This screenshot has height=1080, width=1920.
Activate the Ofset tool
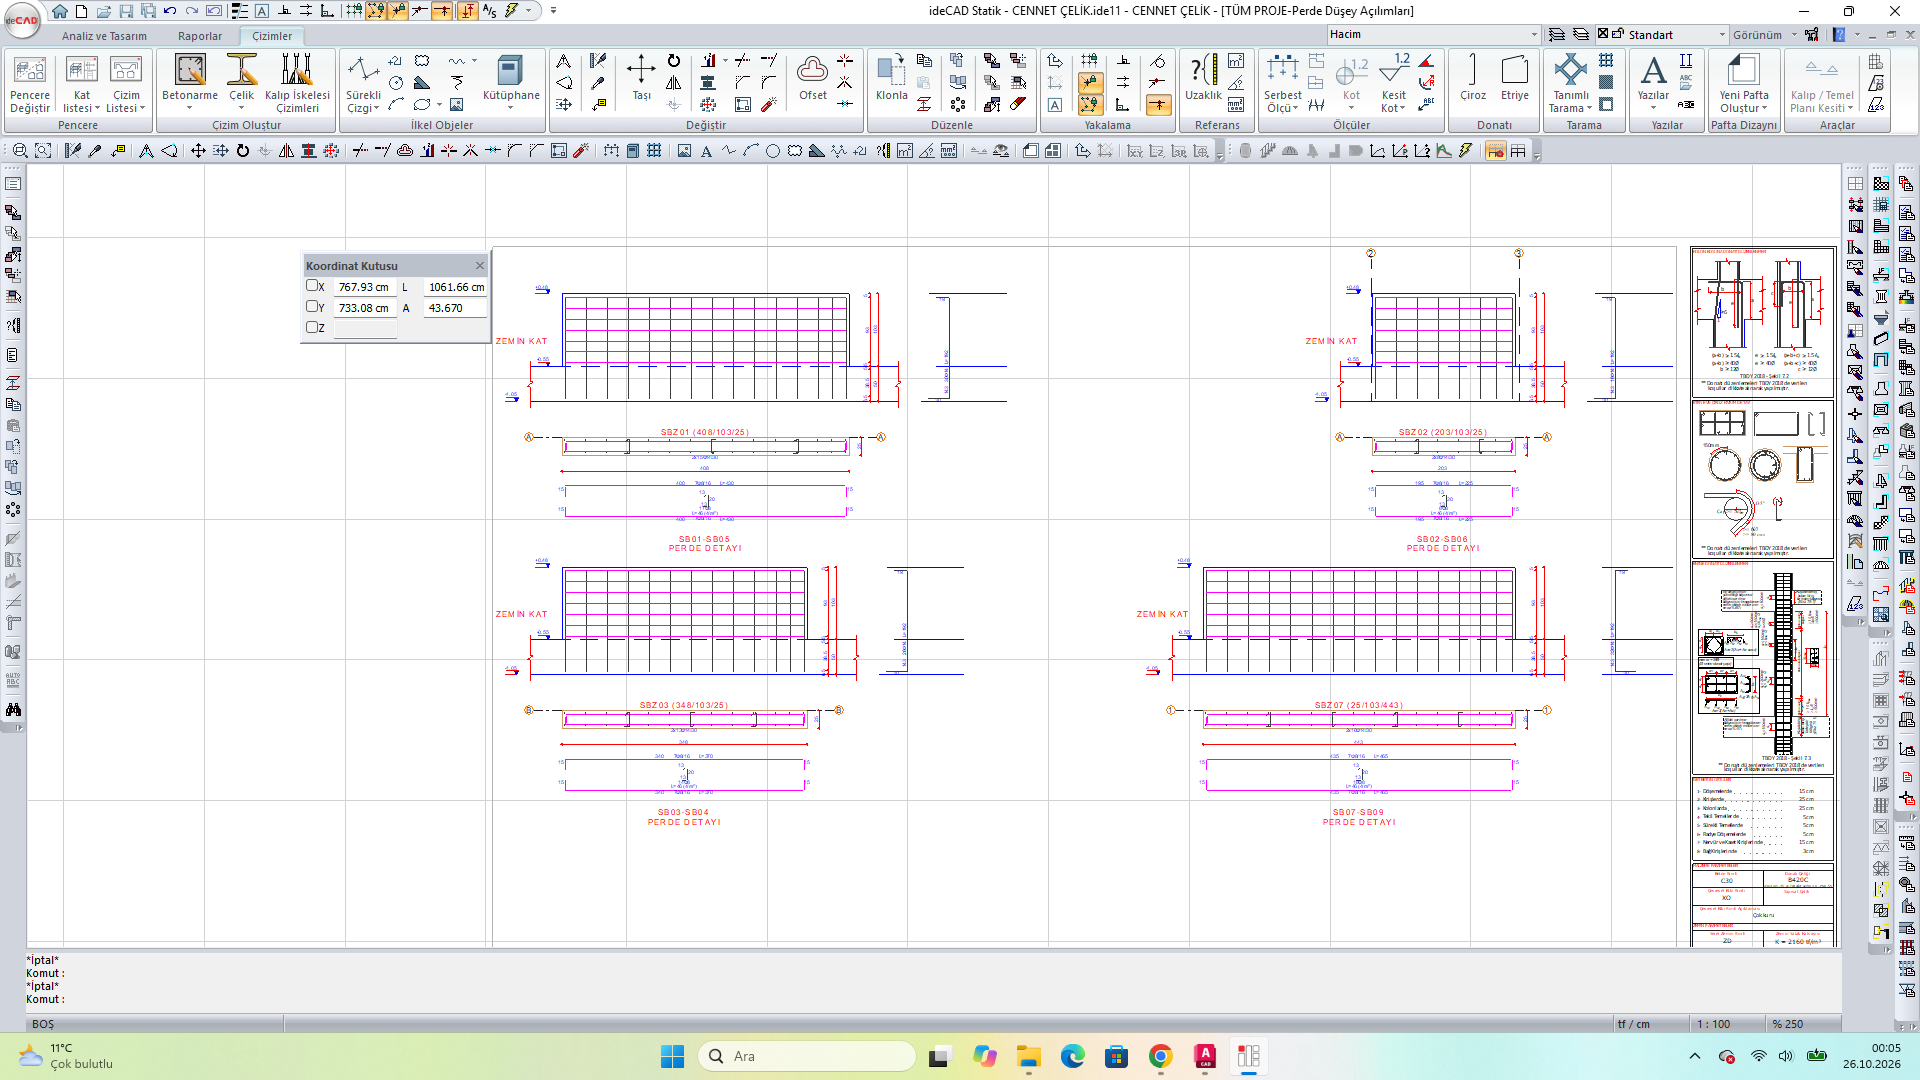(812, 78)
